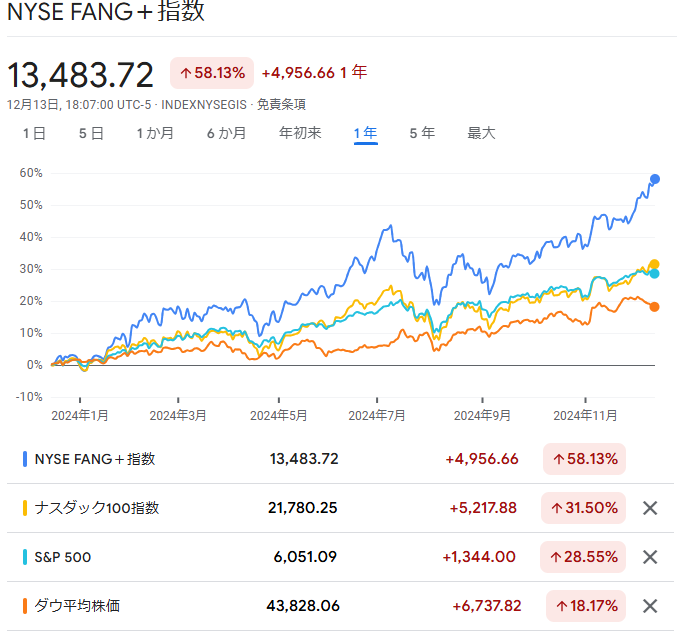Click the cyan S&P 500 color bar

click(x=25, y=557)
